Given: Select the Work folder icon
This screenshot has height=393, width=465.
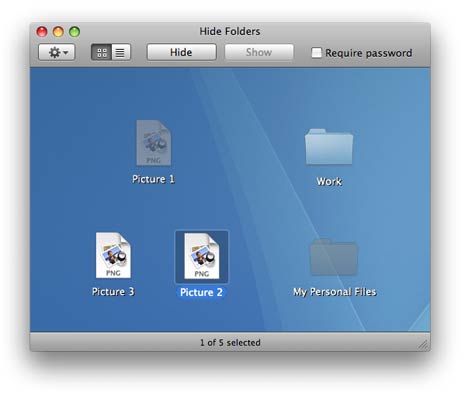Looking at the screenshot, I should (x=329, y=147).
